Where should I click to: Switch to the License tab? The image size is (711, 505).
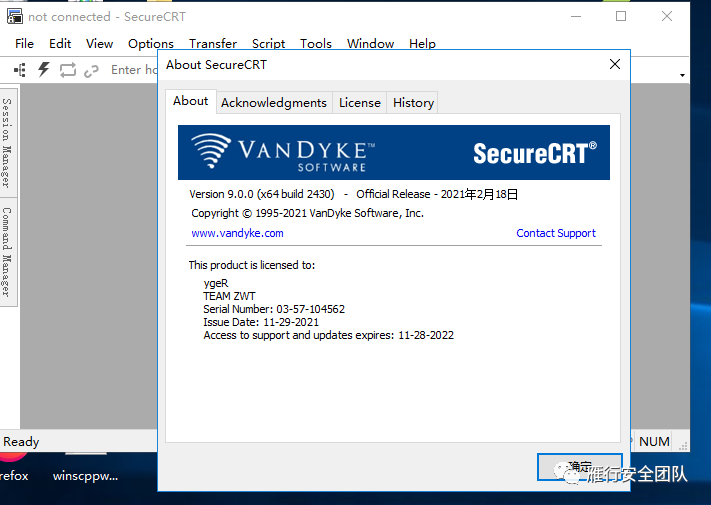click(x=360, y=103)
